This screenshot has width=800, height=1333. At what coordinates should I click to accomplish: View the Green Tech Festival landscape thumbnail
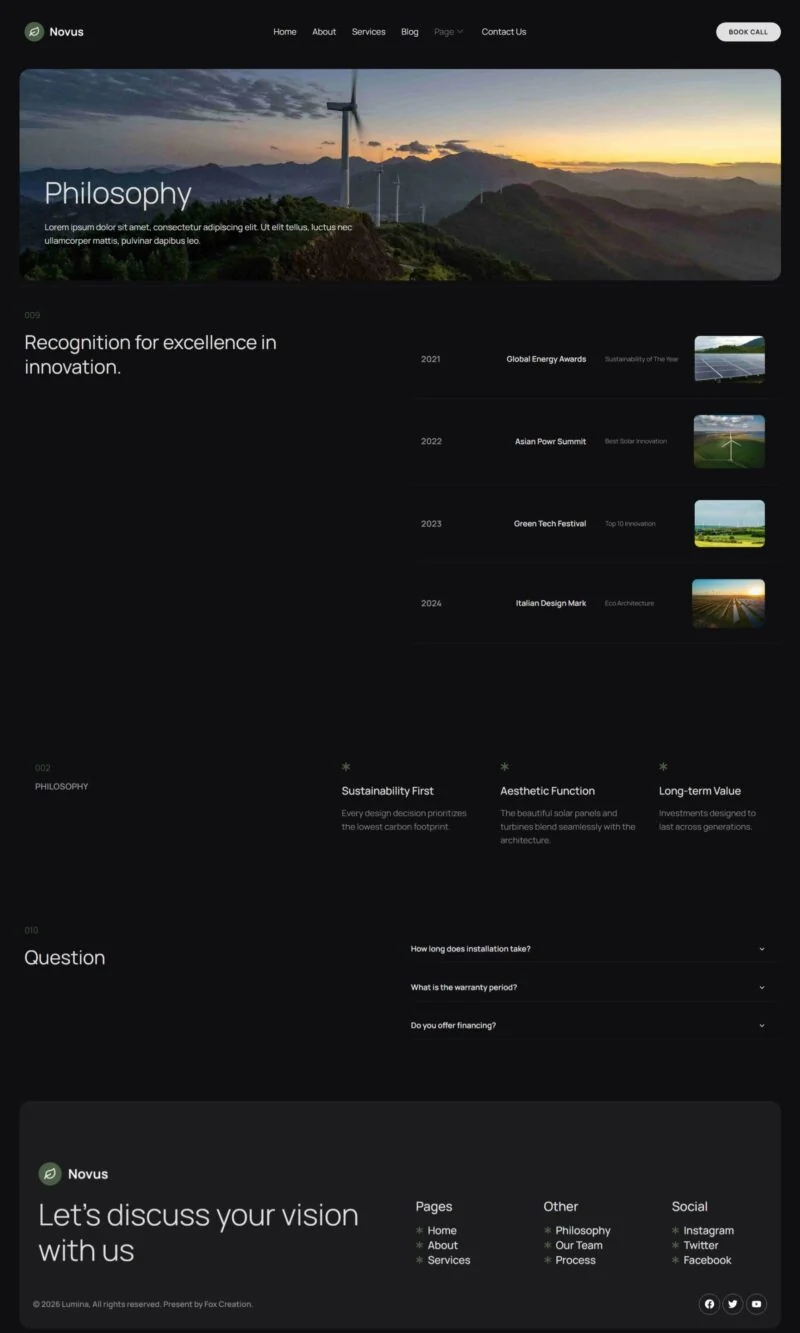pos(730,524)
